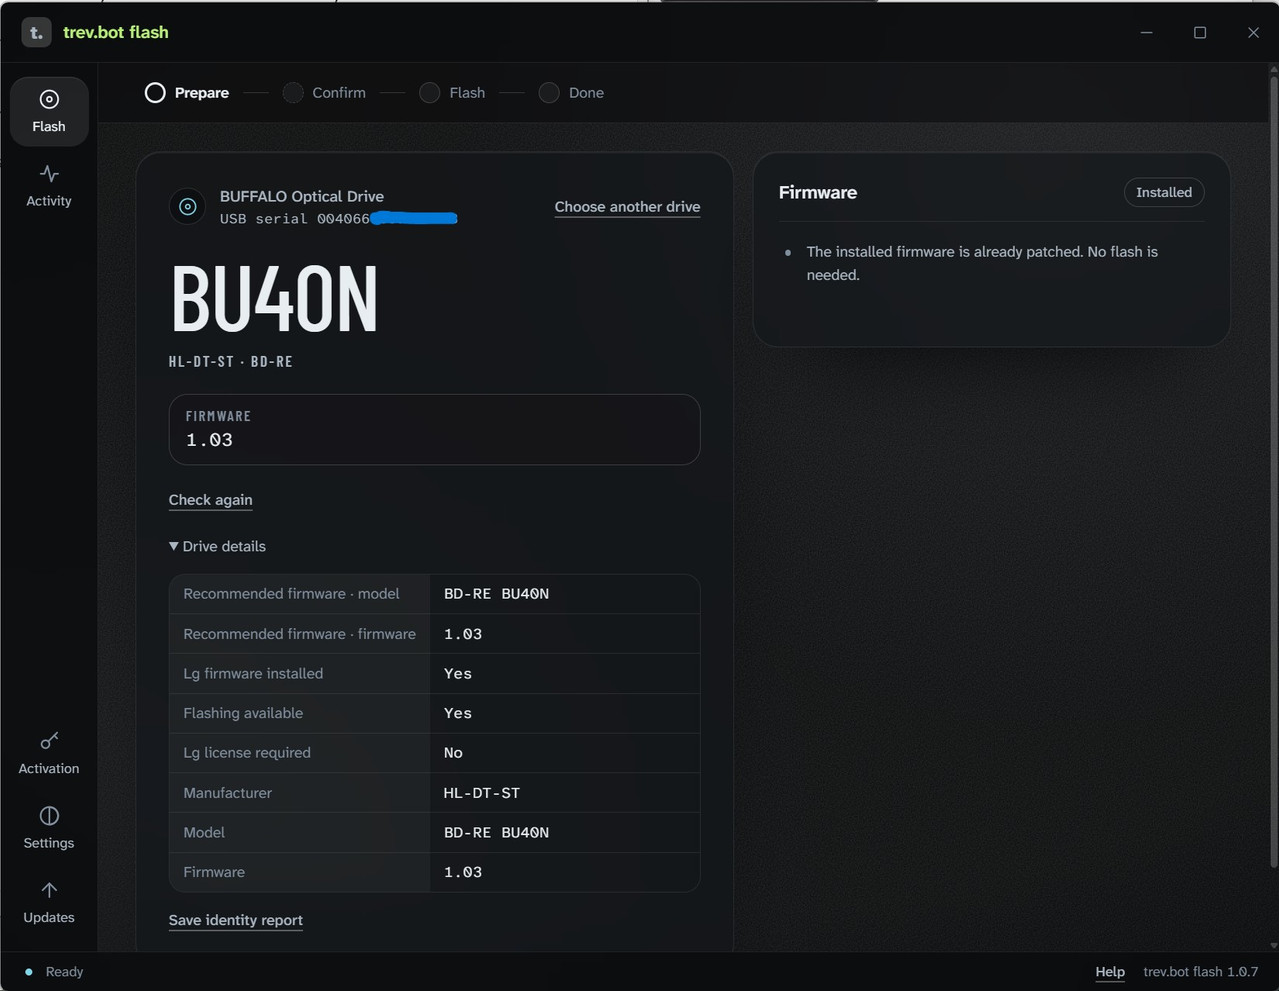The width and height of the screenshot is (1279, 991).
Task: Click the 'HL-DT-ST · BD-RE' subtitle
Action: coord(231,362)
